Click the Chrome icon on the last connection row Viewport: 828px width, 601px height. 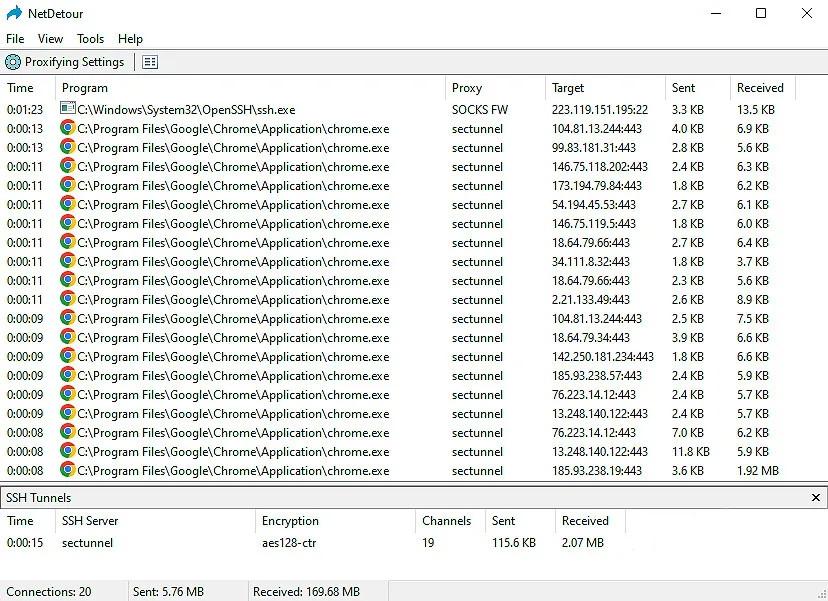[67, 470]
